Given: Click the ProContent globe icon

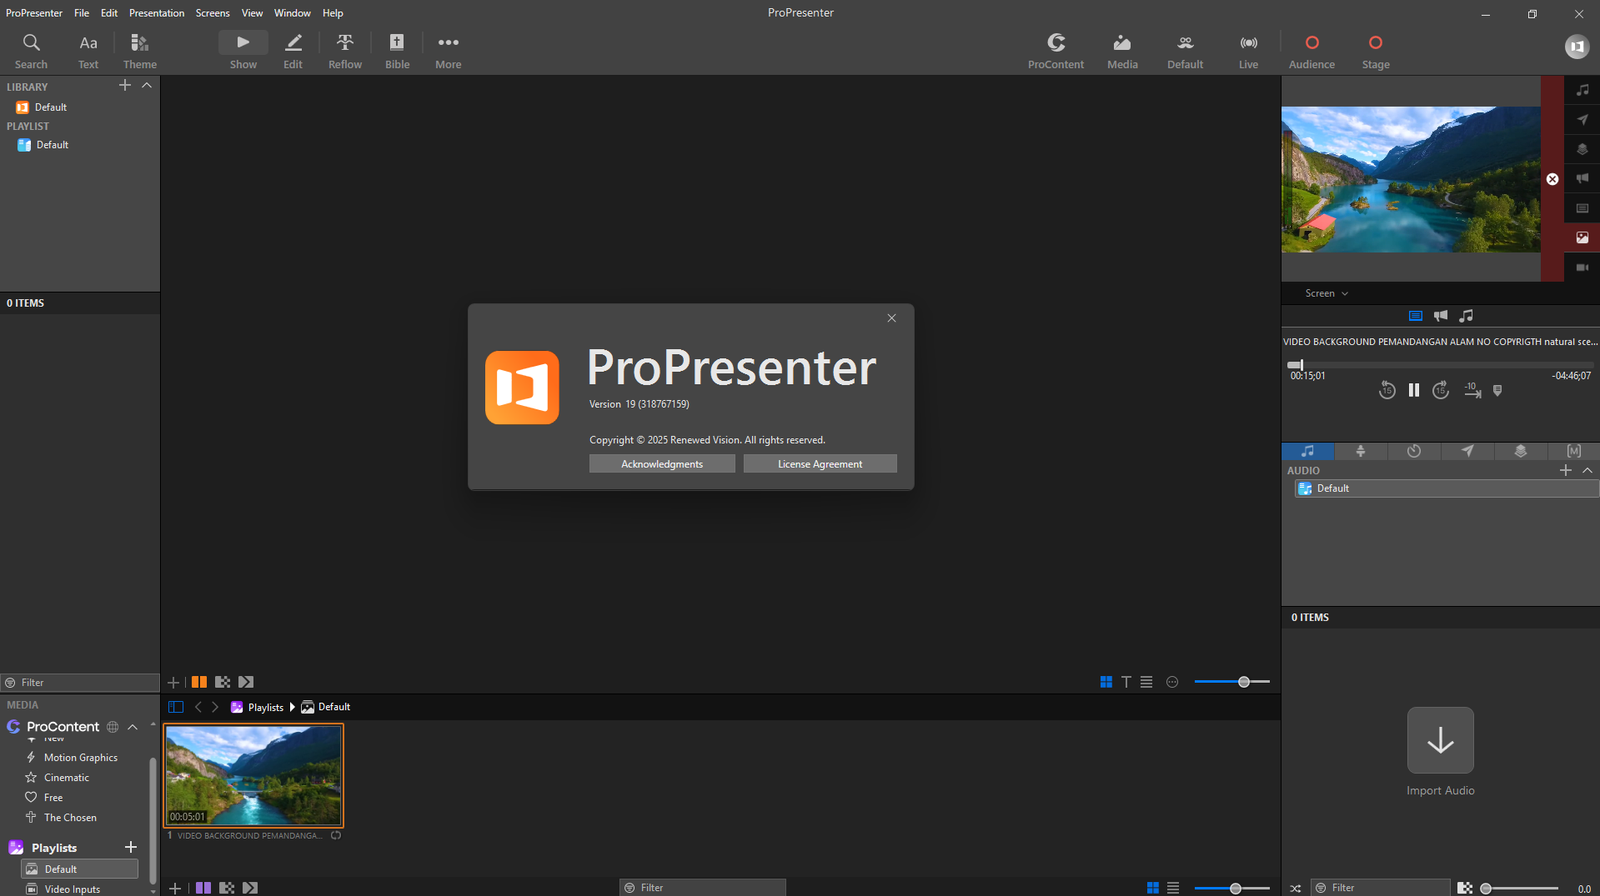Looking at the screenshot, I should 112,727.
